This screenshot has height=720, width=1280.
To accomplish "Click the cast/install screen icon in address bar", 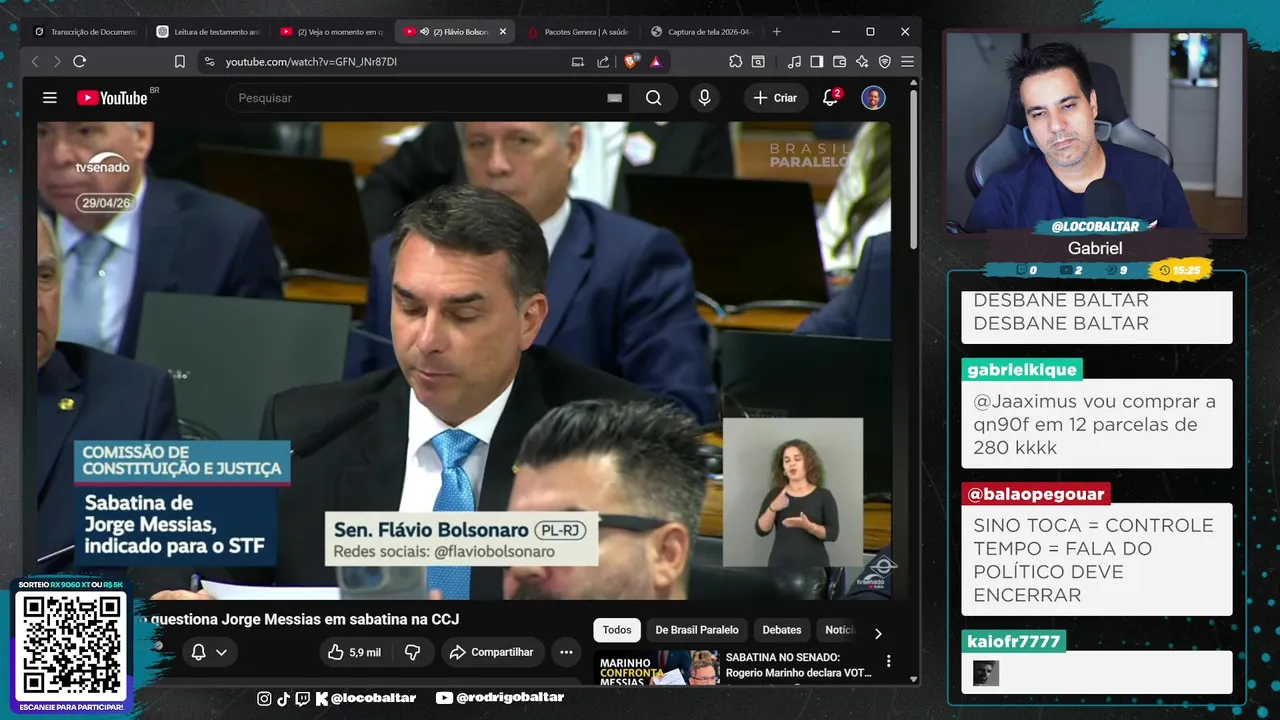I will point(578,62).
